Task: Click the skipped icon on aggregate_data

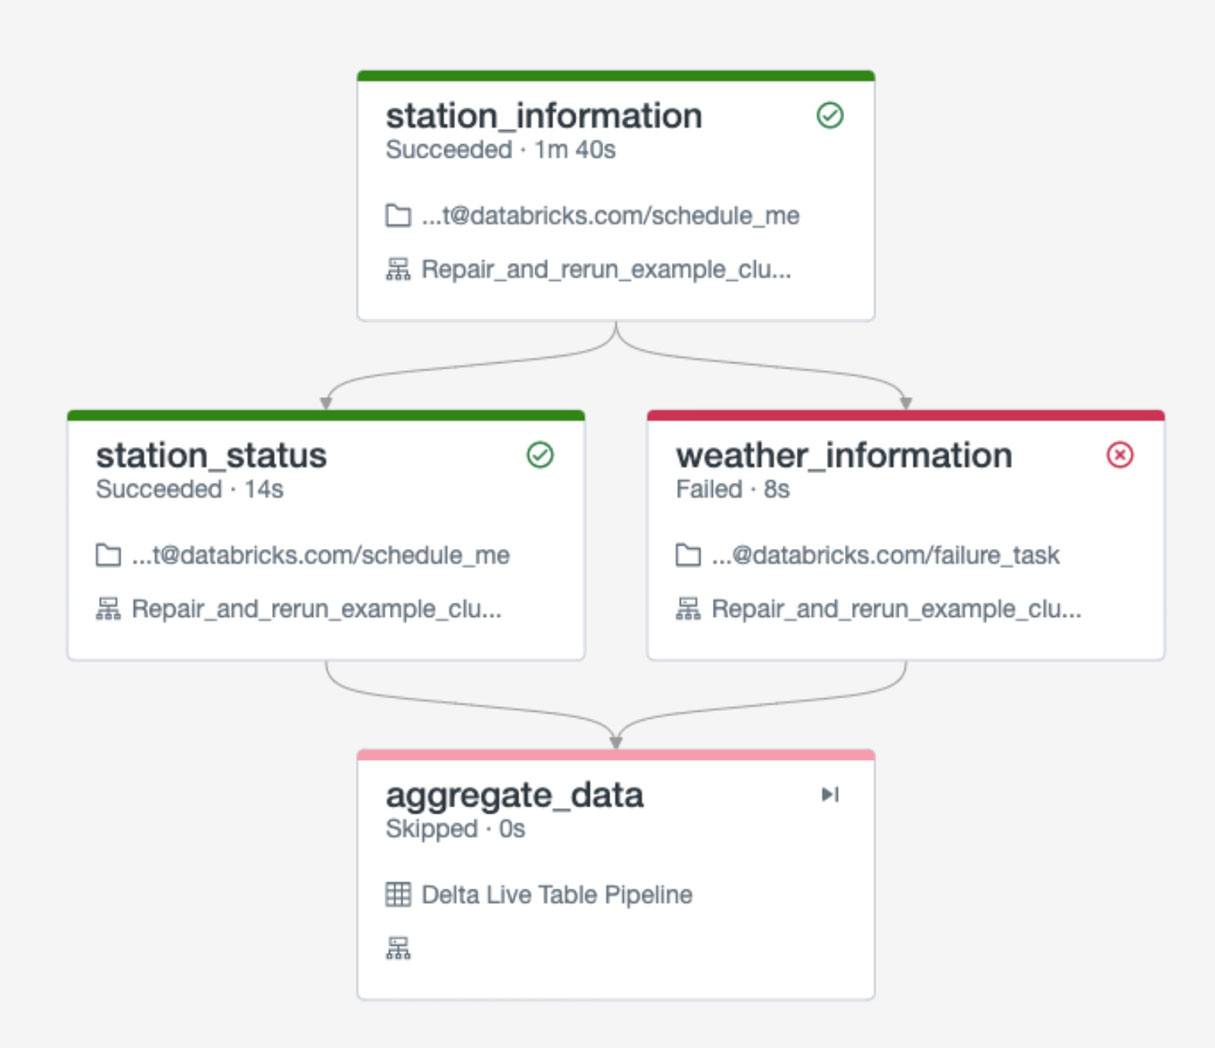Action: (x=830, y=795)
